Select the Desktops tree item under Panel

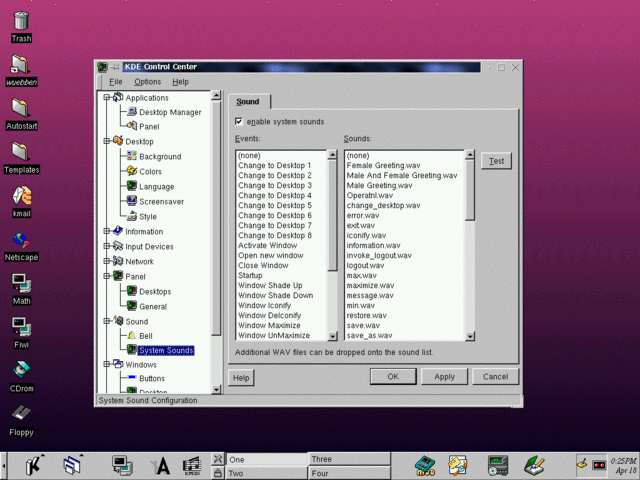pyautogui.click(x=155, y=291)
